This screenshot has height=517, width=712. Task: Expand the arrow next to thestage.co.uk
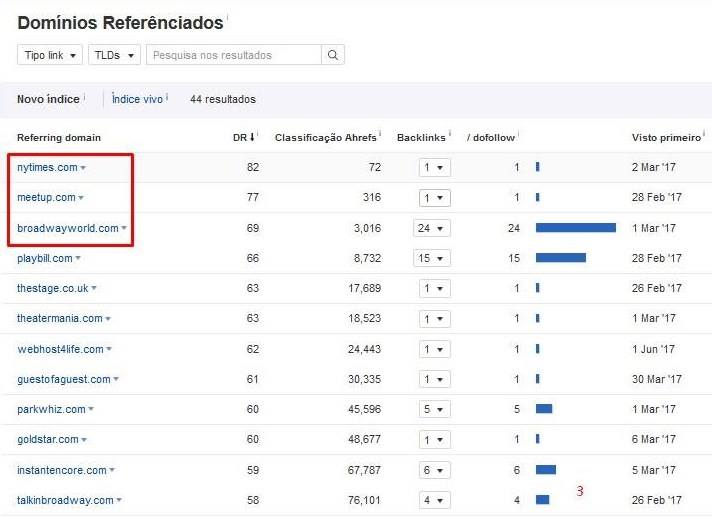(94, 288)
